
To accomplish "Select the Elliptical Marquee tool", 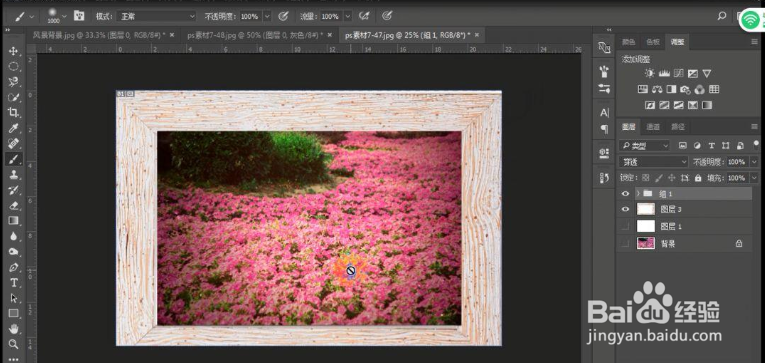I will point(14,66).
